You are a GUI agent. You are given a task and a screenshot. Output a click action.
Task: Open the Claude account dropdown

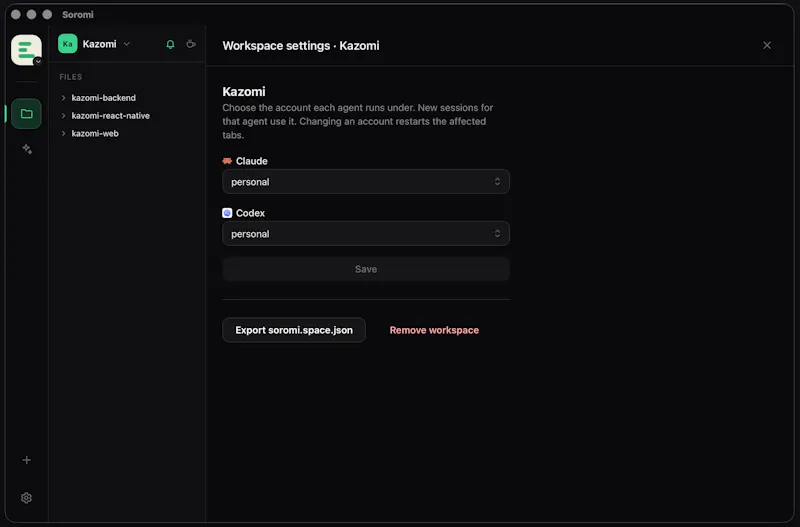[x=366, y=182]
